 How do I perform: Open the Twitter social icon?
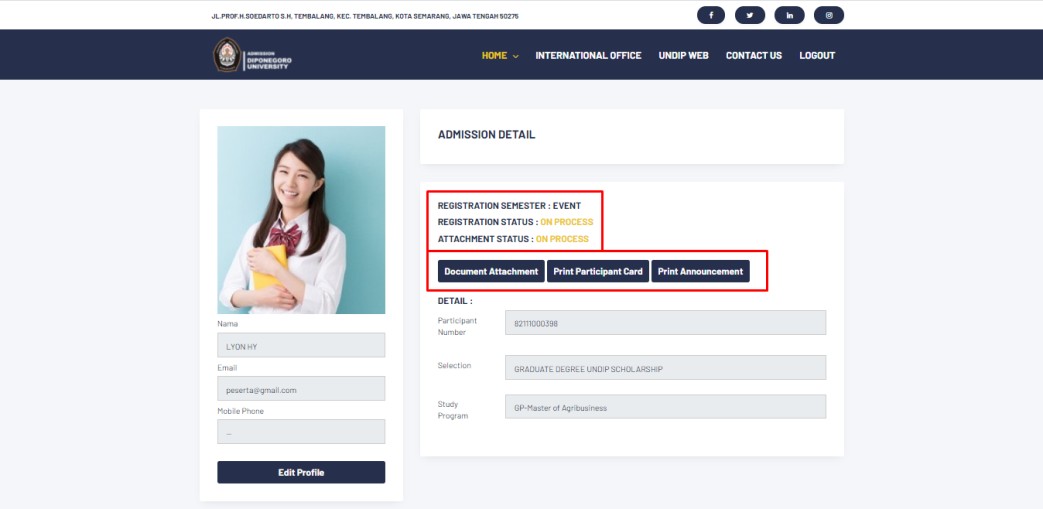click(x=749, y=15)
